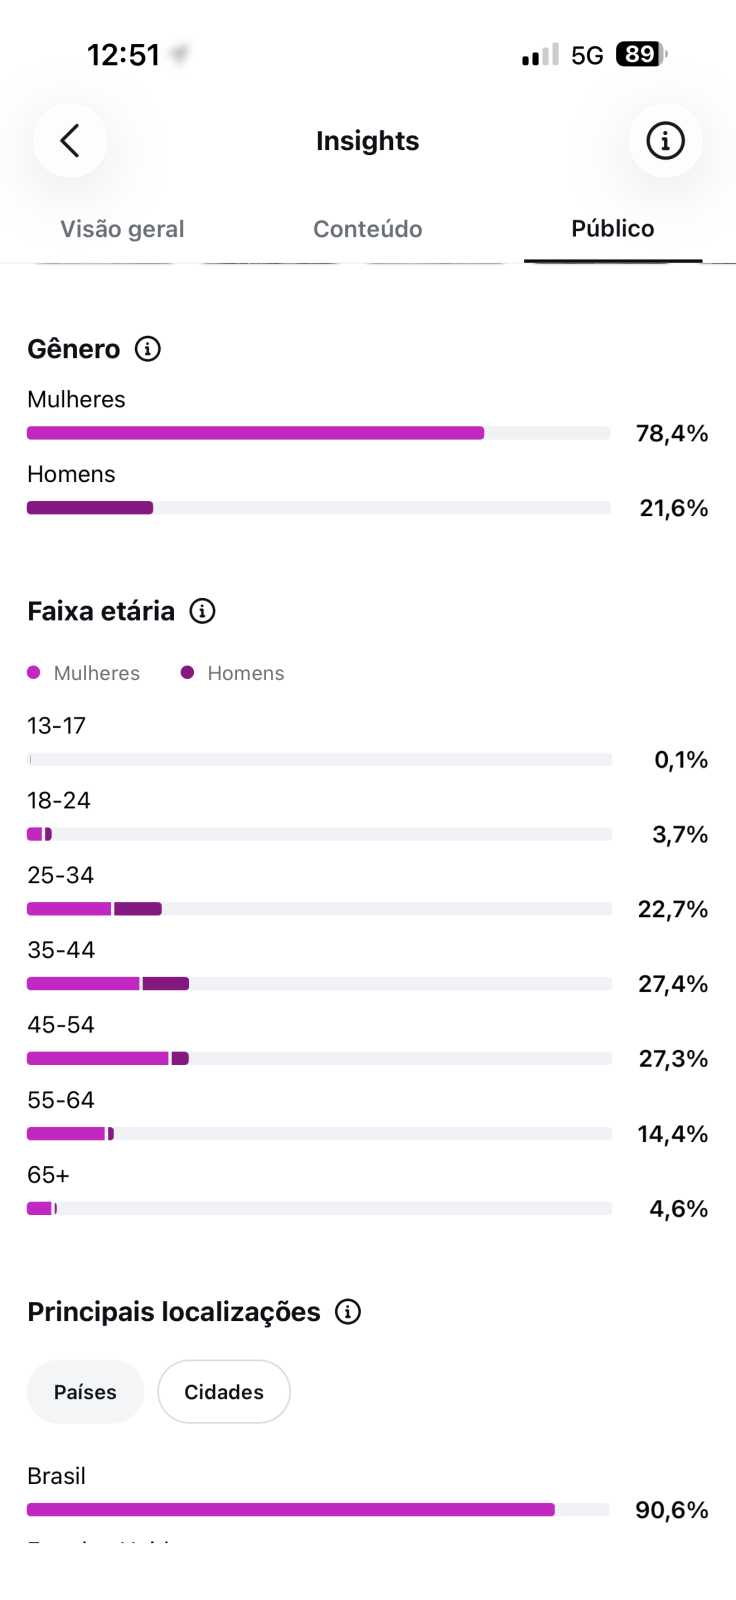Tap the Mulheres 78,4% gender bar
Viewport: 736px width, 1600px height.
coord(318,433)
